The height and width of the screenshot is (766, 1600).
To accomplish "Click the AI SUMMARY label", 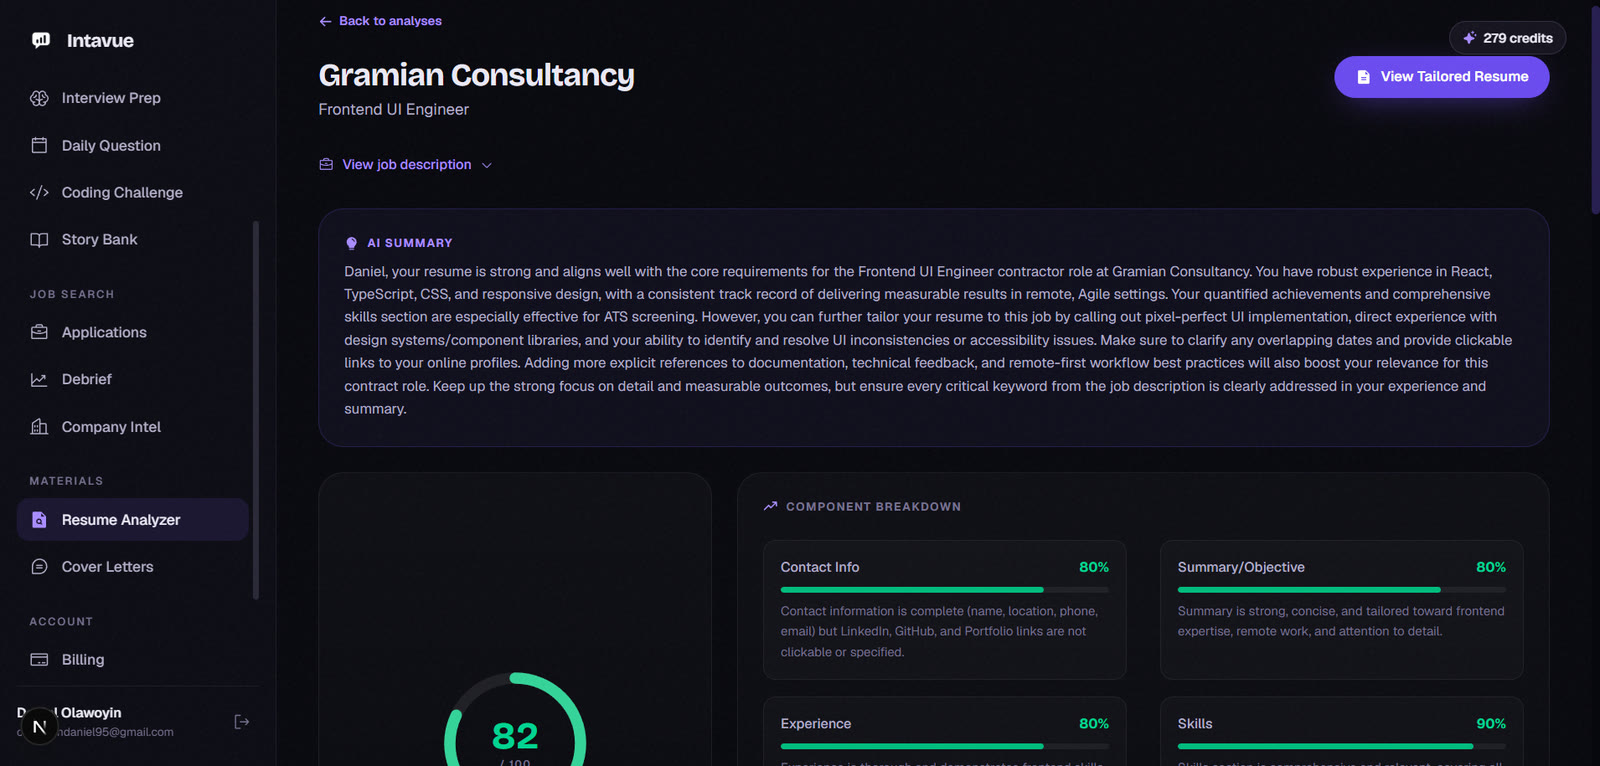I will click(x=410, y=243).
